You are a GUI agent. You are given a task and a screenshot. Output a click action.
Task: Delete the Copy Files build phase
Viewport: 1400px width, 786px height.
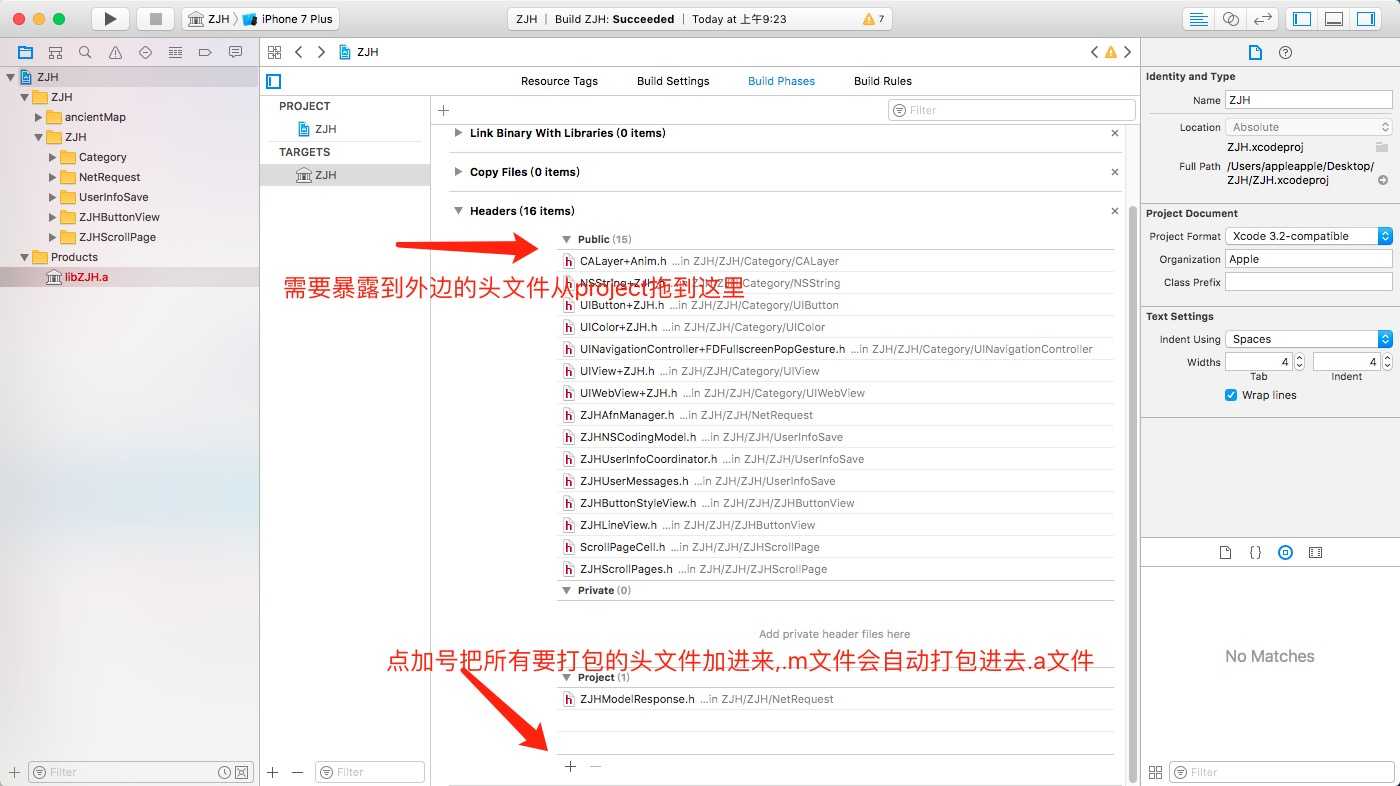pos(1115,172)
